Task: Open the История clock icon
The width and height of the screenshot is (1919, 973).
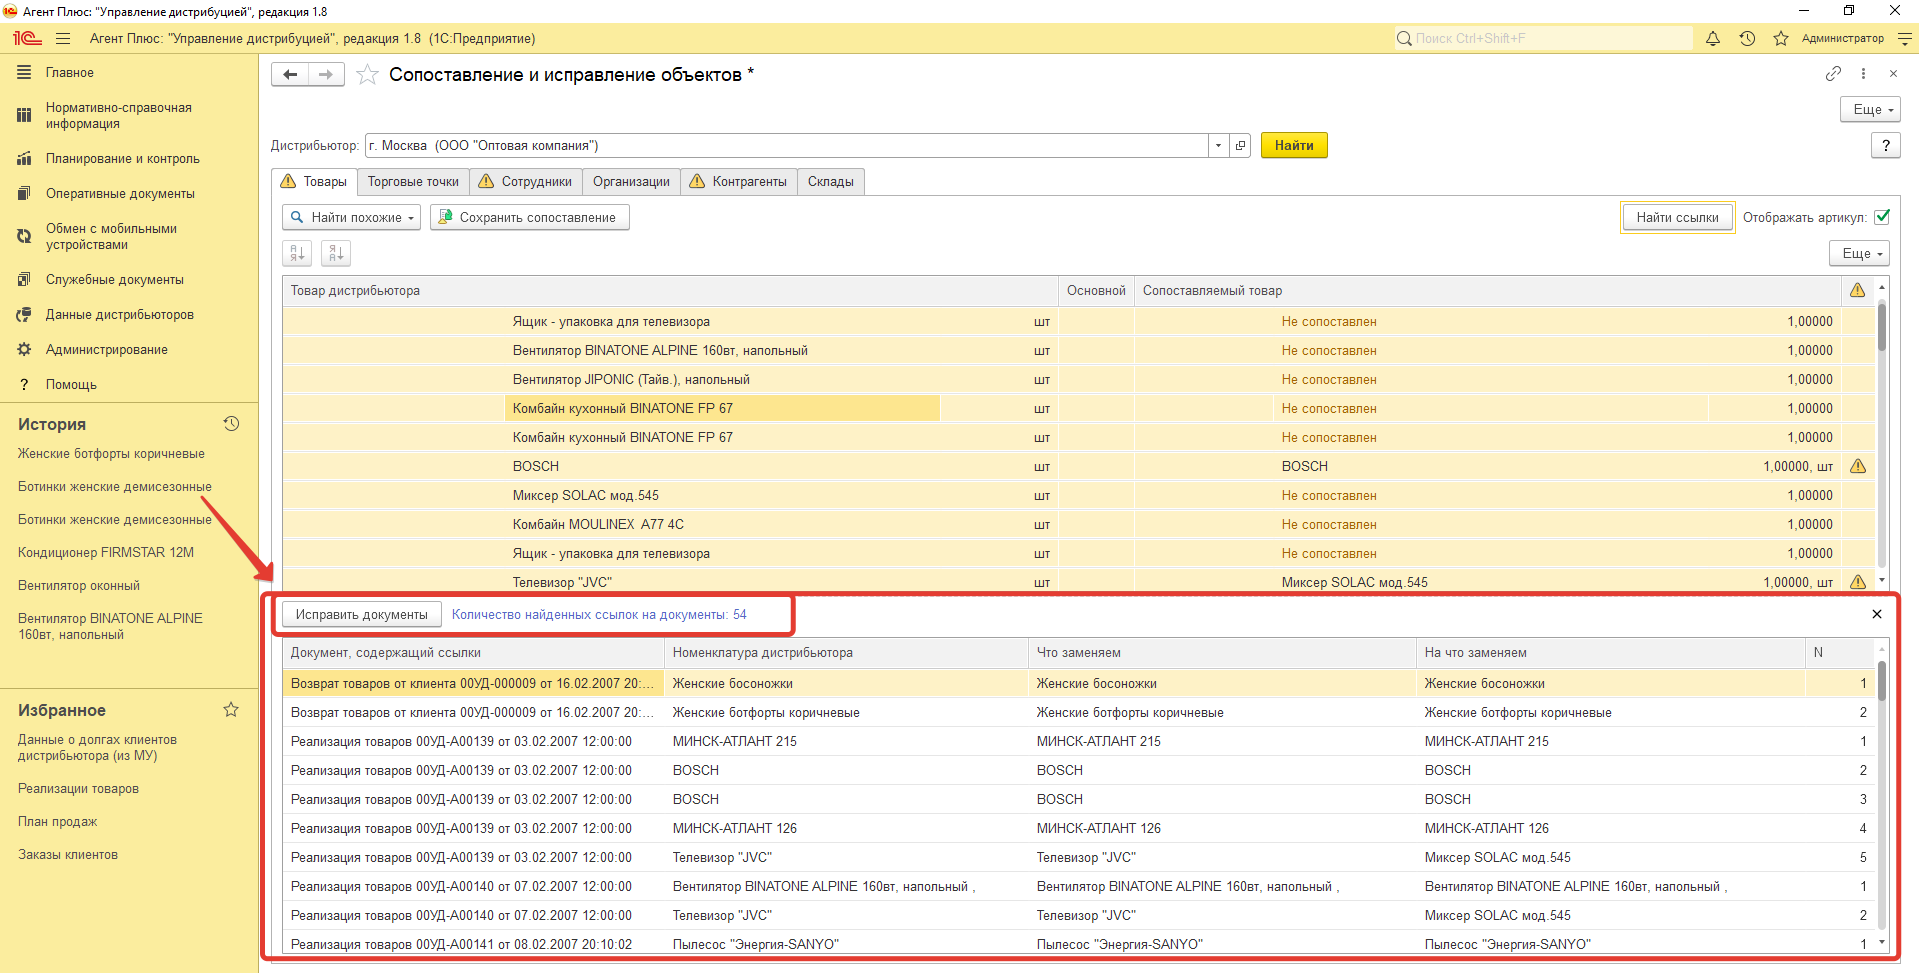Action: 231,424
